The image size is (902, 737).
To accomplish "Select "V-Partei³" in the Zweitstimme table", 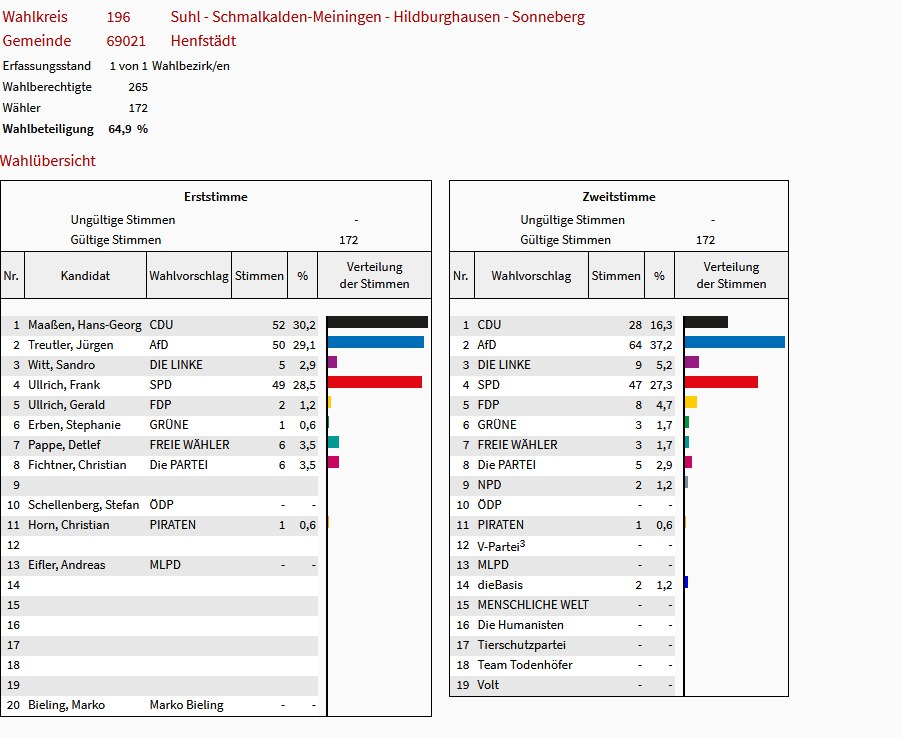I will (501, 545).
